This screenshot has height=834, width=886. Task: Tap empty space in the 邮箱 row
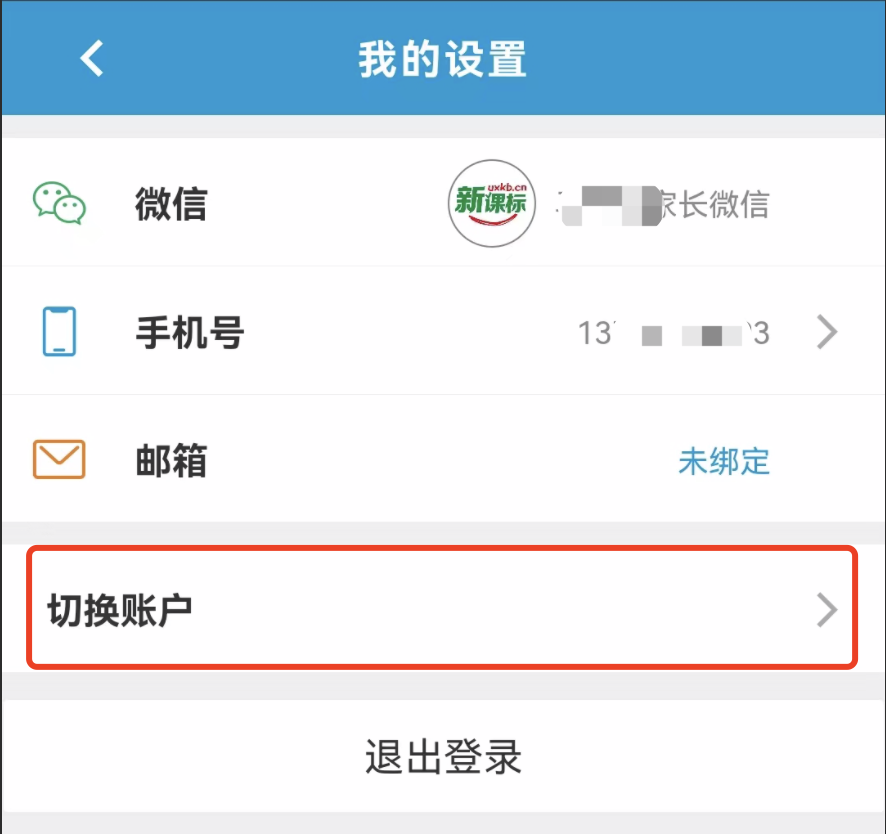click(x=441, y=461)
